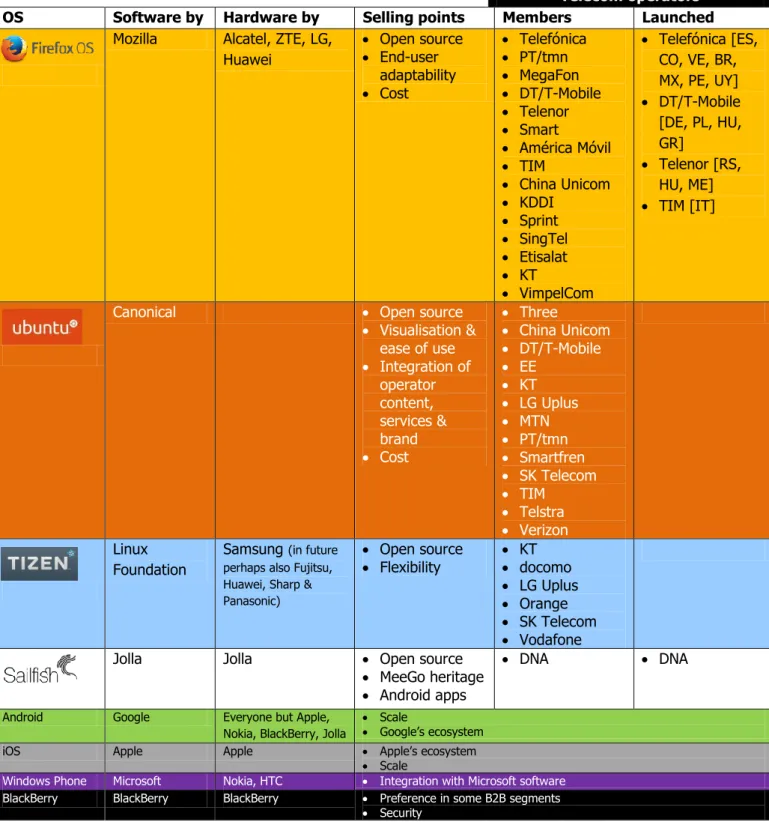Click 'América Móvil' member entry
Image resolution: width=769 pixels, height=822 pixels.
click(565, 148)
